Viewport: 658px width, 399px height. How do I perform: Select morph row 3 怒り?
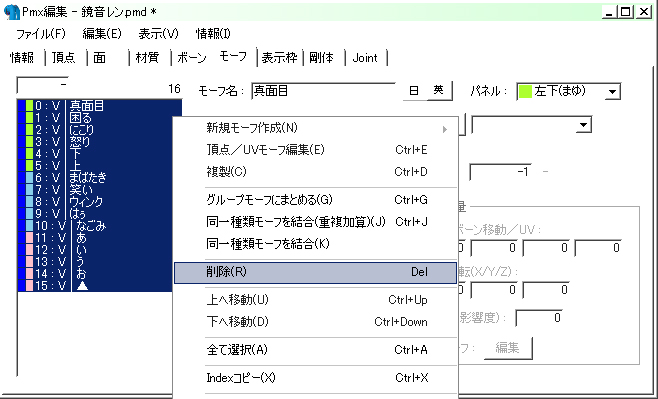pyautogui.click(x=95, y=141)
